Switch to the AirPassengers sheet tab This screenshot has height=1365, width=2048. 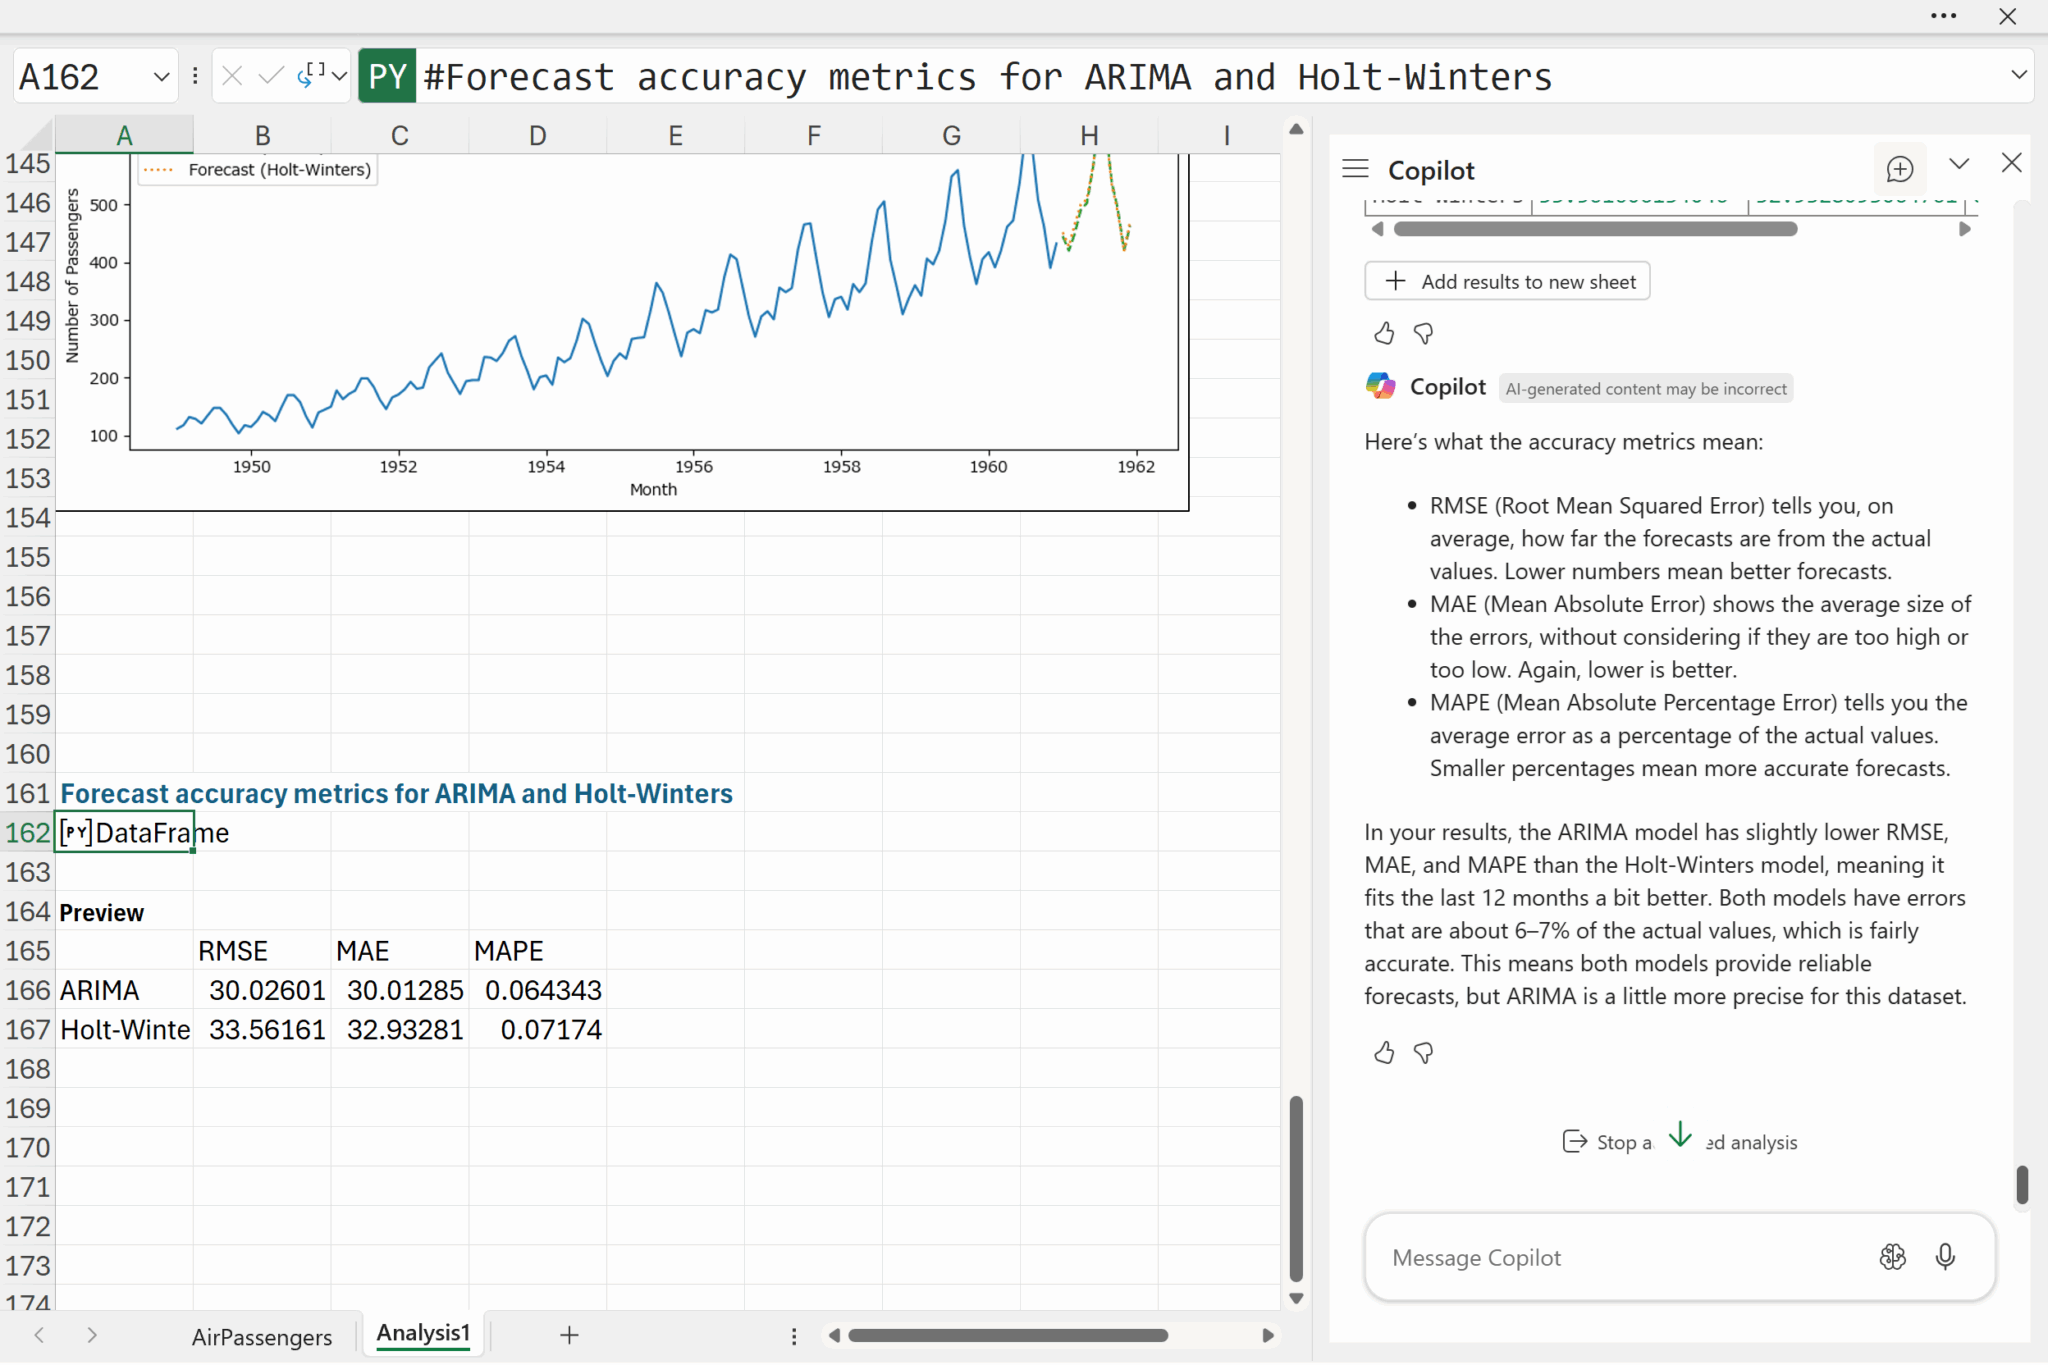point(262,1337)
